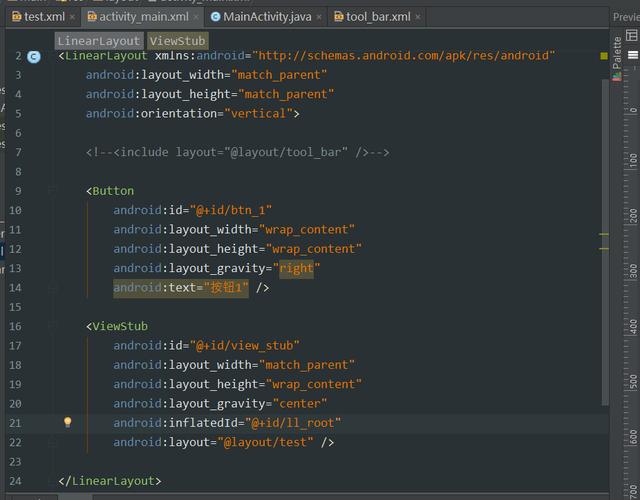
Task: Click the lightbulb quick-fix icon
Action: coord(68,422)
